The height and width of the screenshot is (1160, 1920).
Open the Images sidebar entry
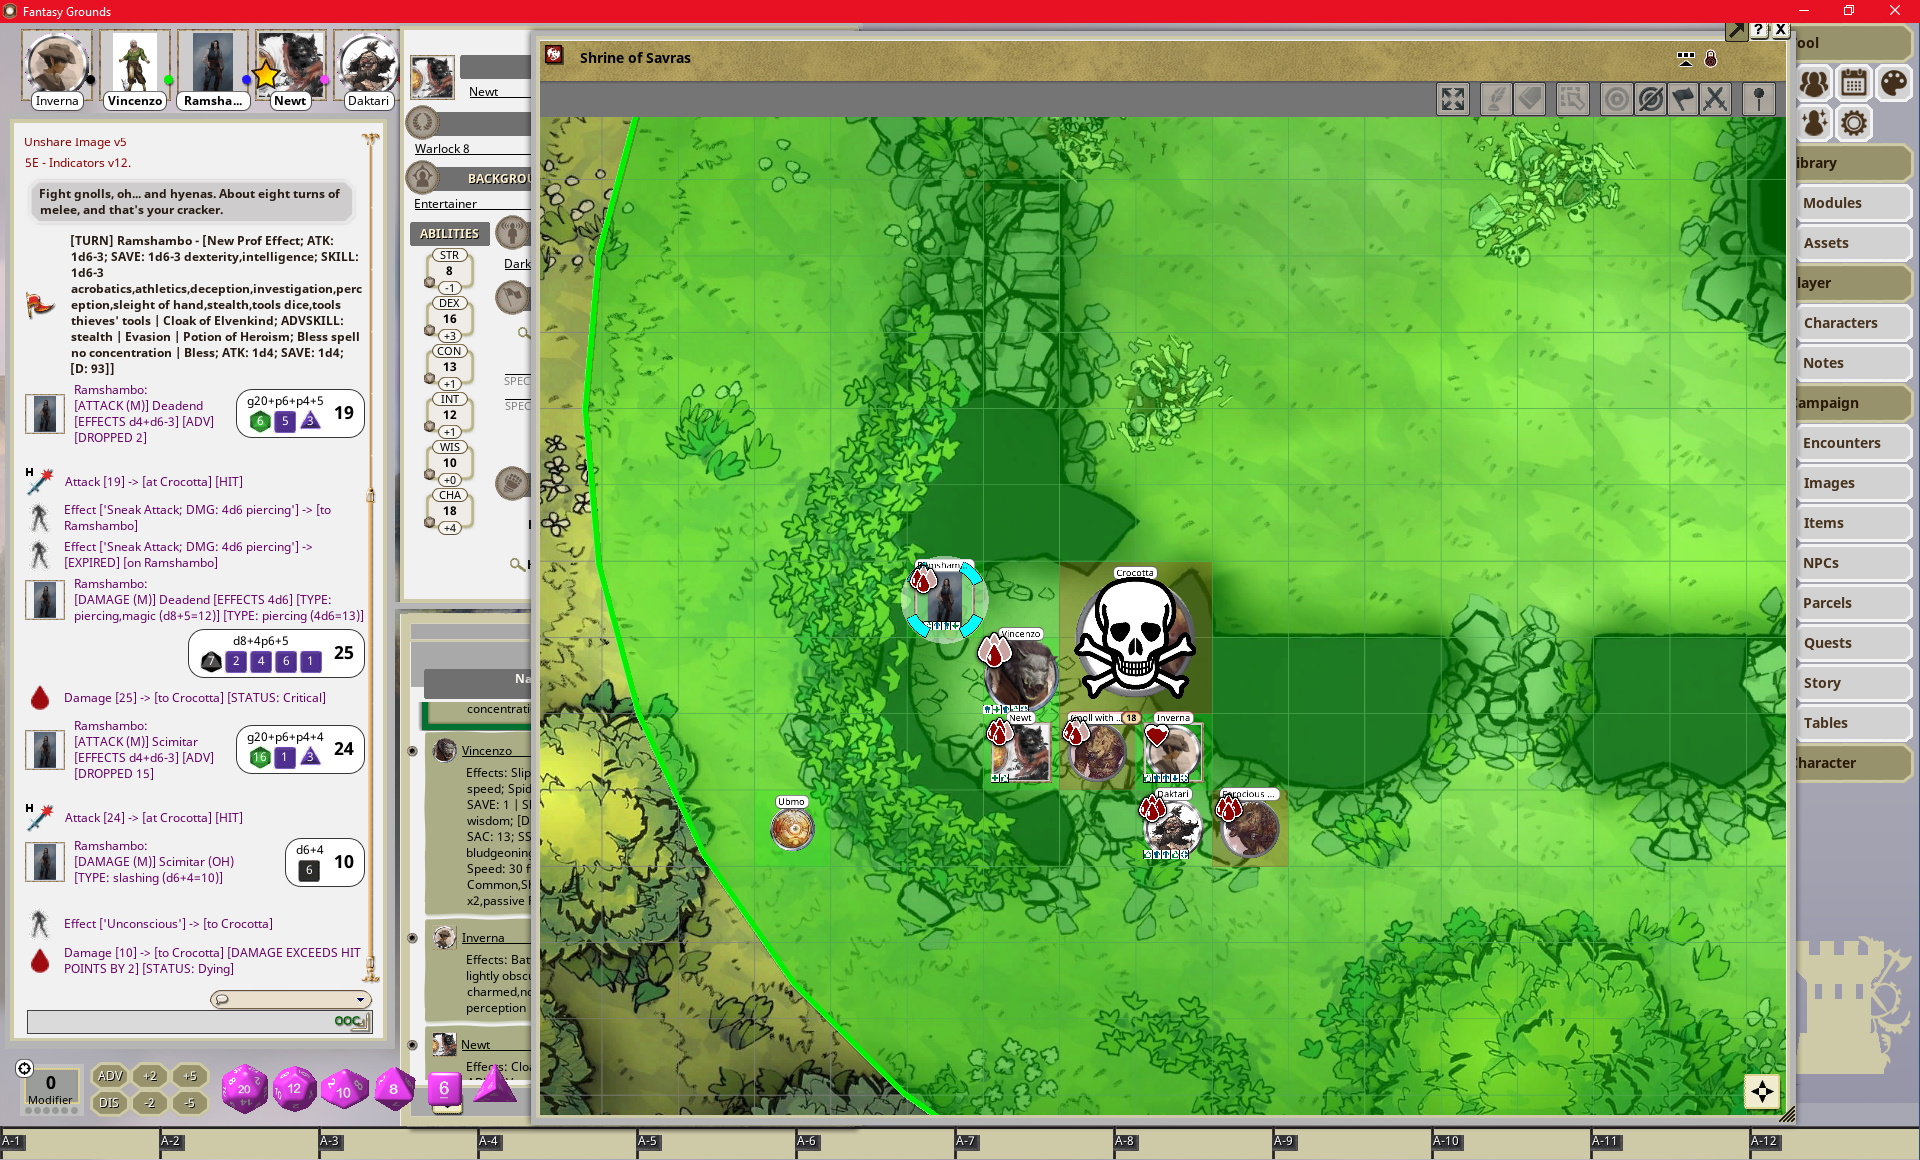[x=1853, y=483]
